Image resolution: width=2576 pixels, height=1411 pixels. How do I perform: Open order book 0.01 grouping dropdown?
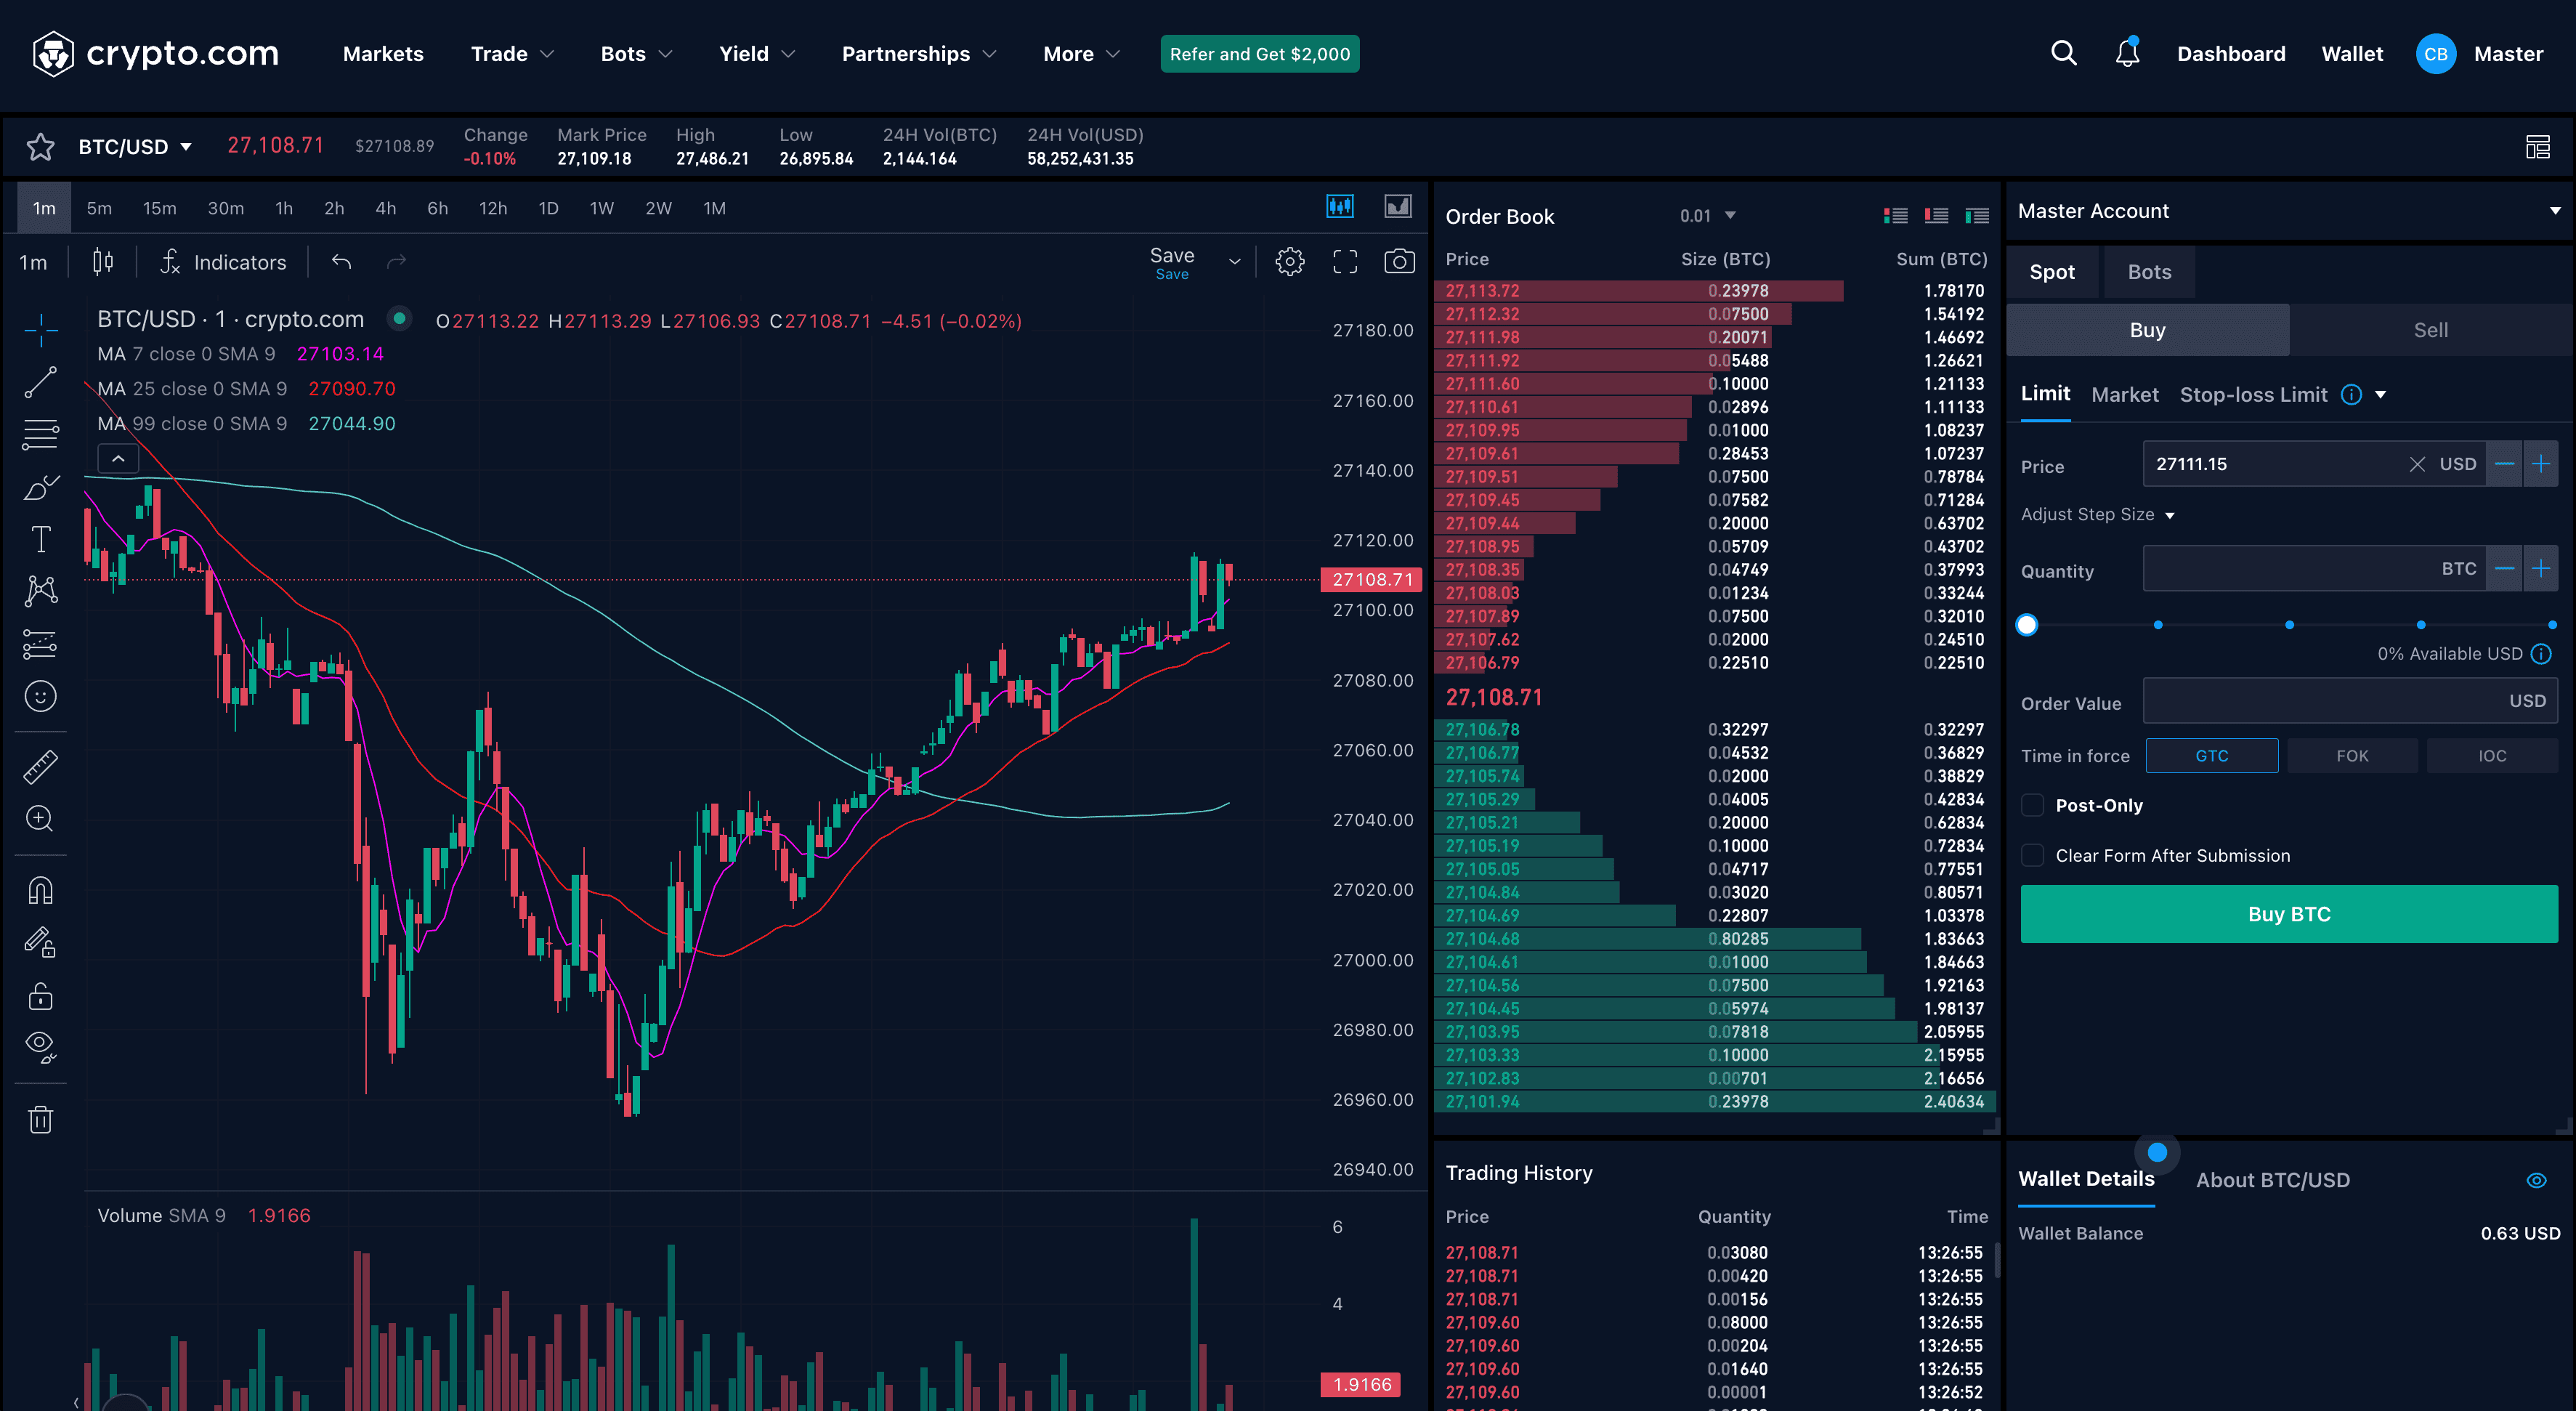(1708, 216)
